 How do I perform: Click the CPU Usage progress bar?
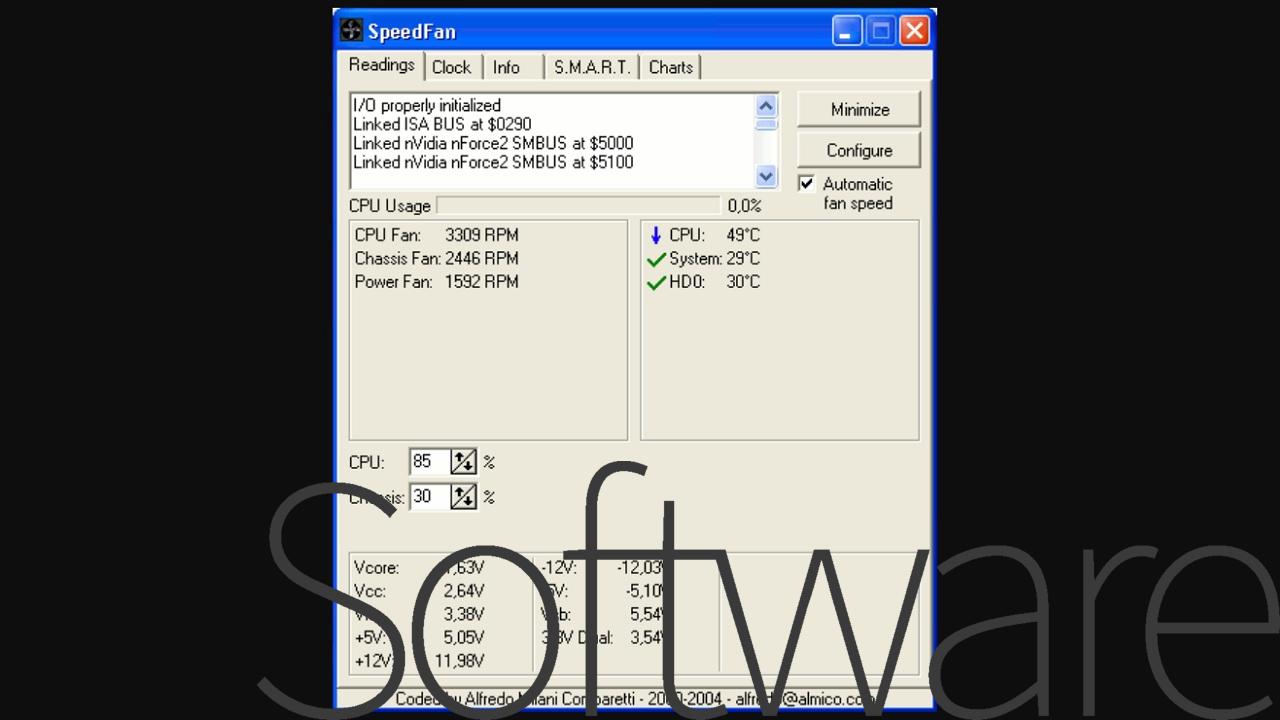point(578,205)
